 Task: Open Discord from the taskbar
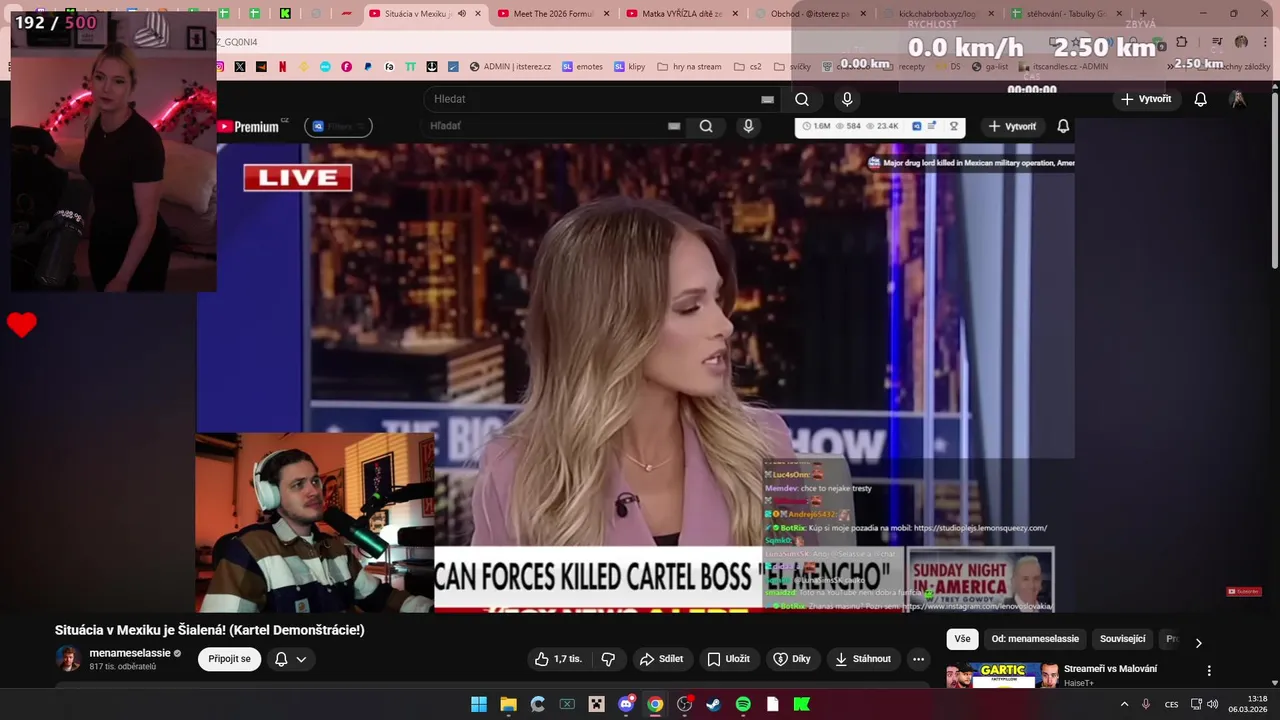(x=626, y=704)
